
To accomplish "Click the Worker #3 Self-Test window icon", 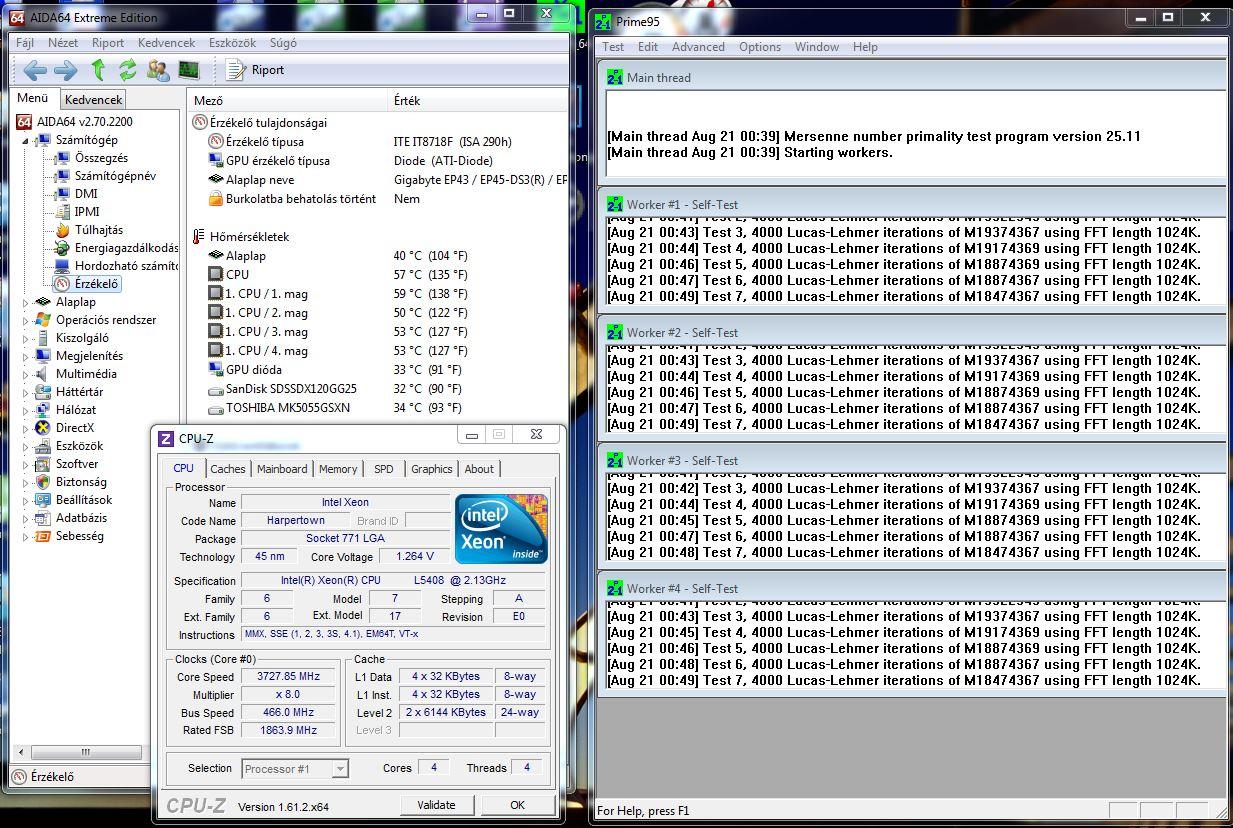I will point(615,460).
